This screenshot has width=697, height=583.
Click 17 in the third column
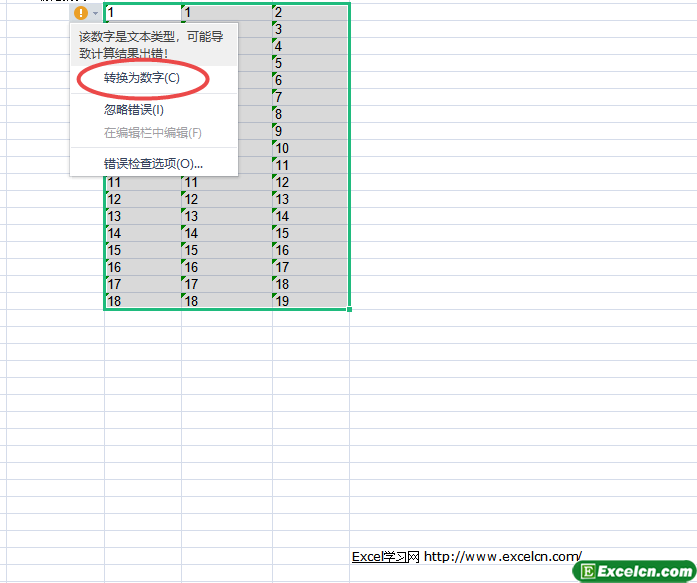click(x=310, y=267)
